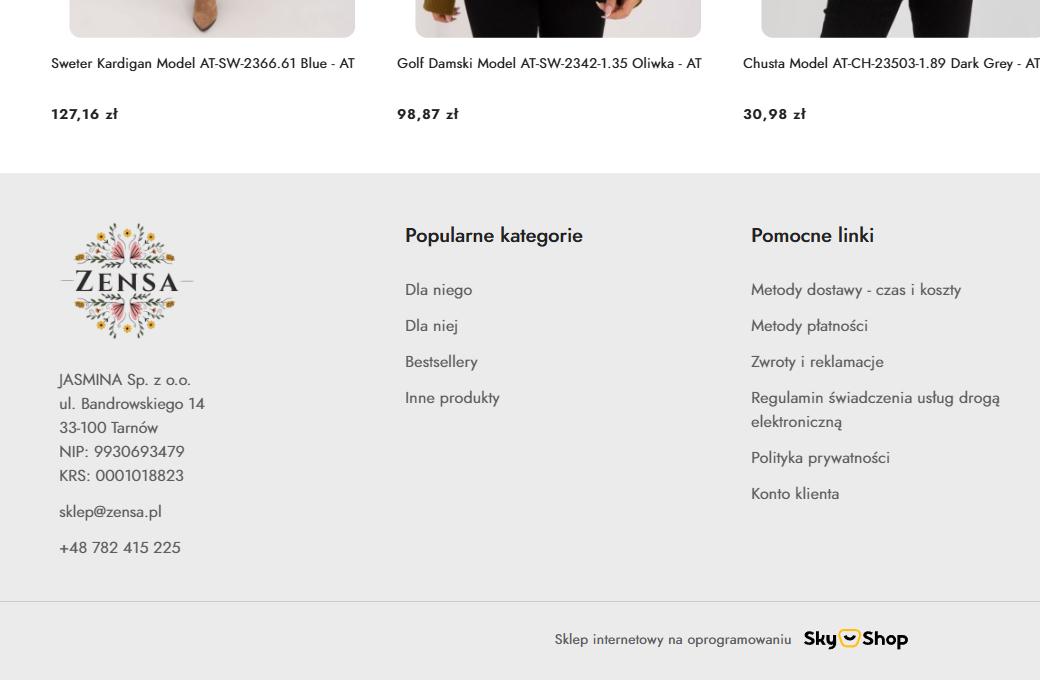
Task: Open Zwroty i reklamacje page
Action: tap(817, 362)
